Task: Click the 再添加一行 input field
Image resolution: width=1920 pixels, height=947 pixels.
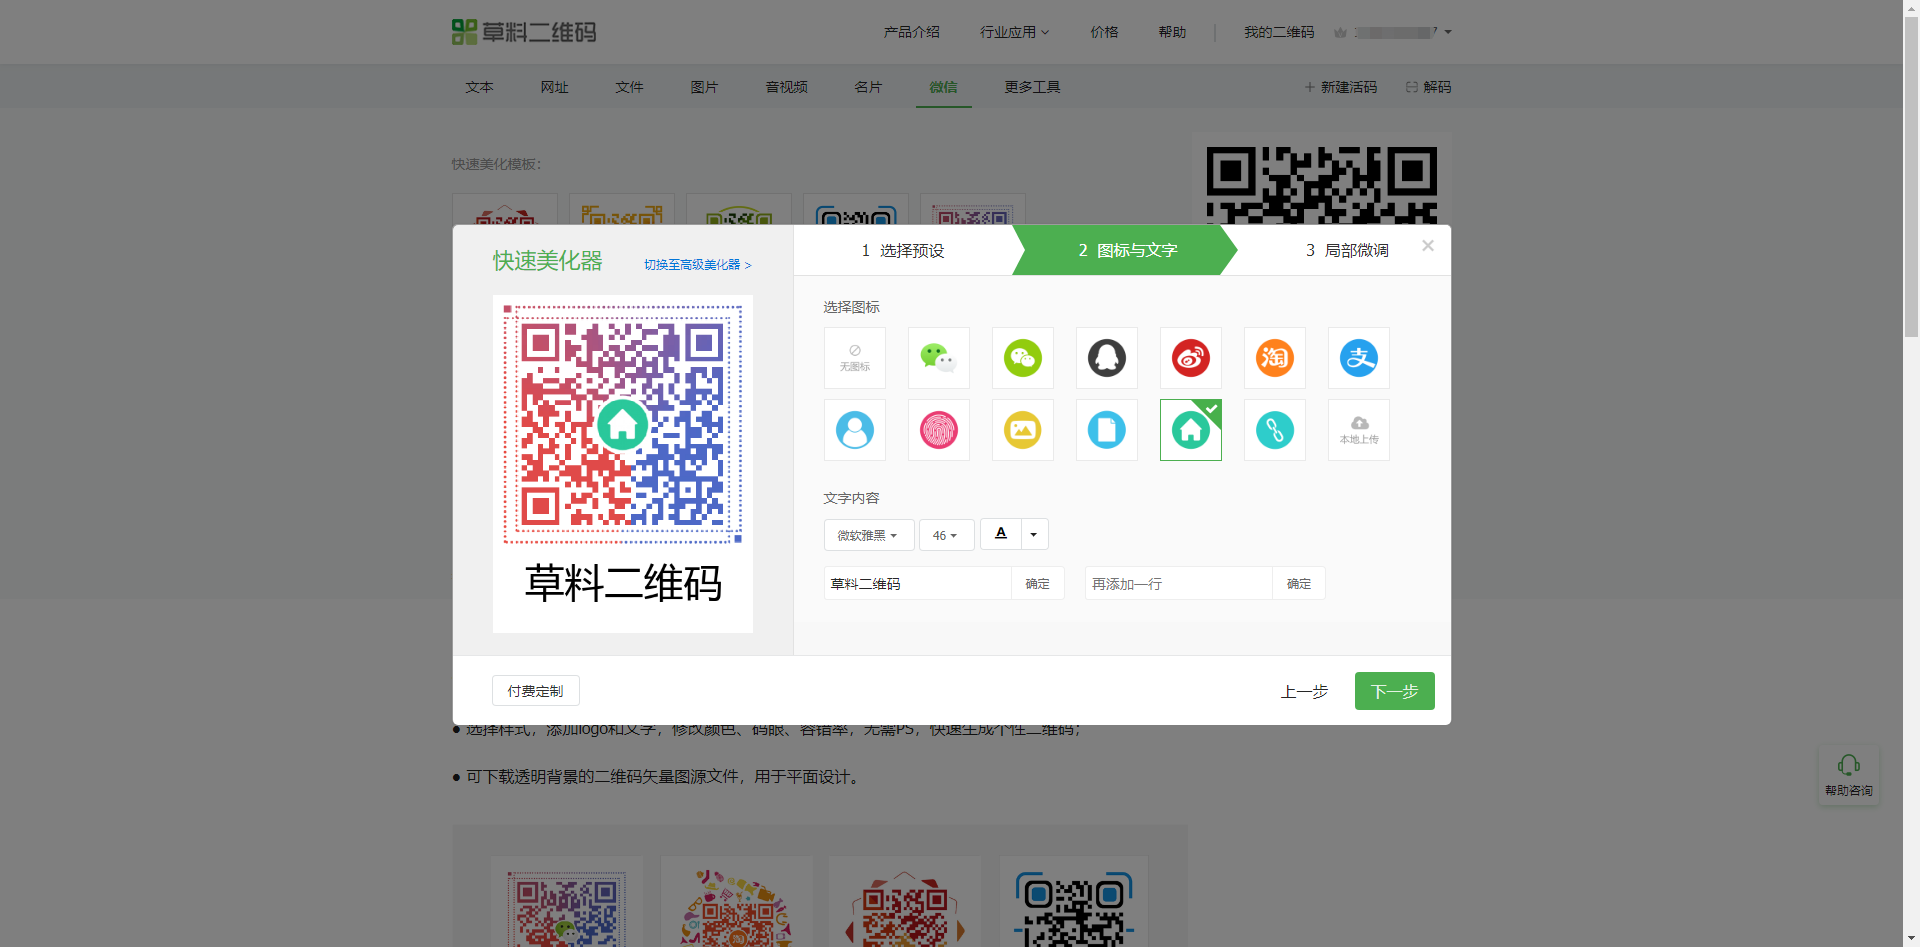Action: (x=1179, y=583)
